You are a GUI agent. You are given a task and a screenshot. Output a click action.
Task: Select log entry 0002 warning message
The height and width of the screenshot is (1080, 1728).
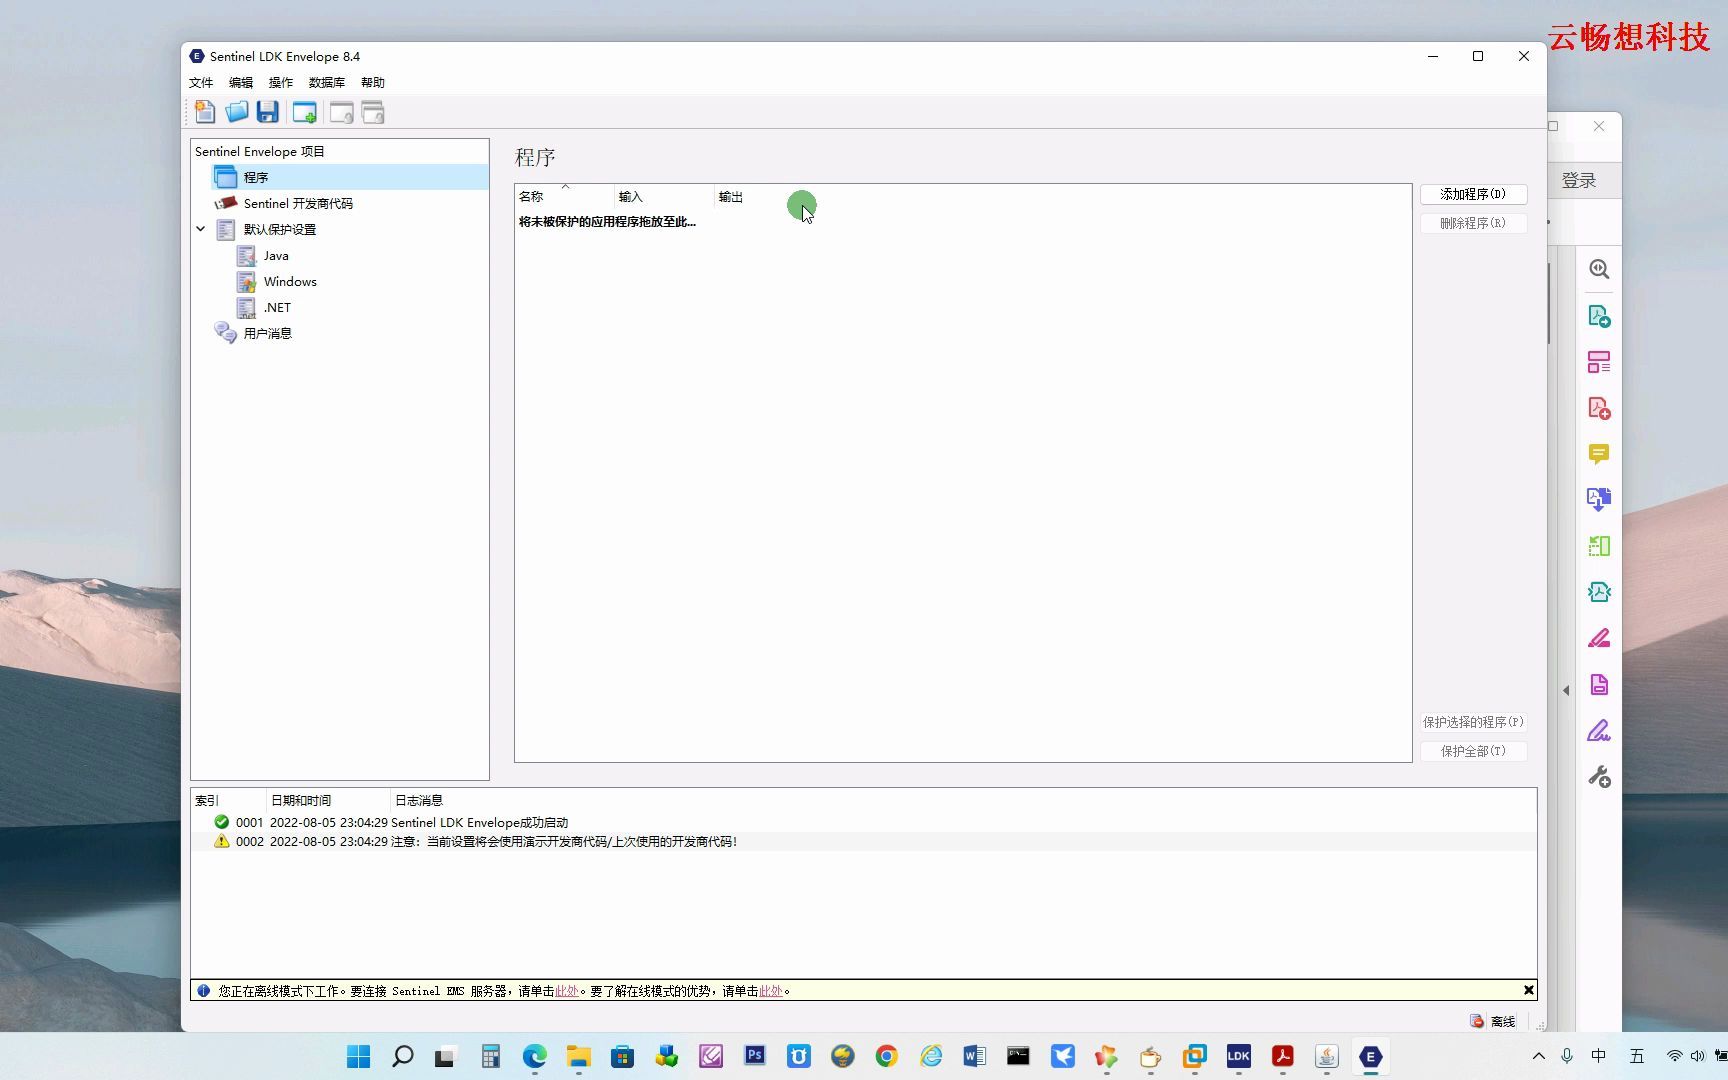[x=863, y=841]
